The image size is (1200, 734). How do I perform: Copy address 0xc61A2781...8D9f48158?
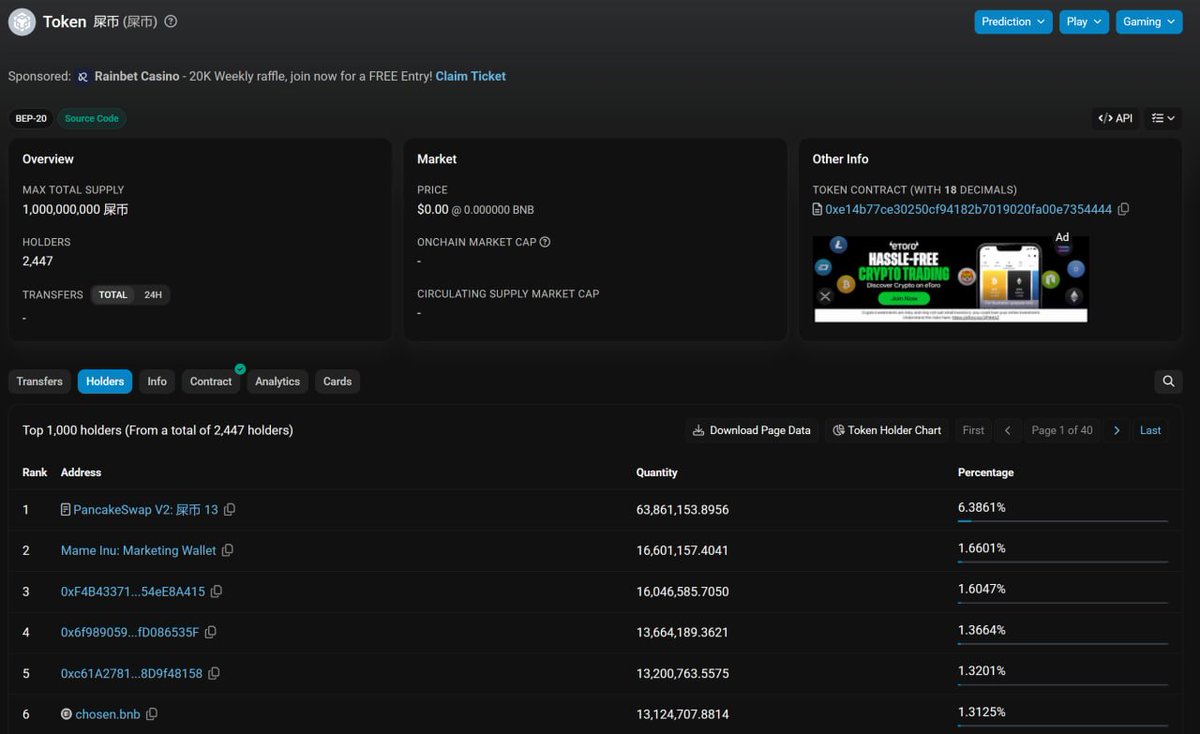pyautogui.click(x=214, y=674)
